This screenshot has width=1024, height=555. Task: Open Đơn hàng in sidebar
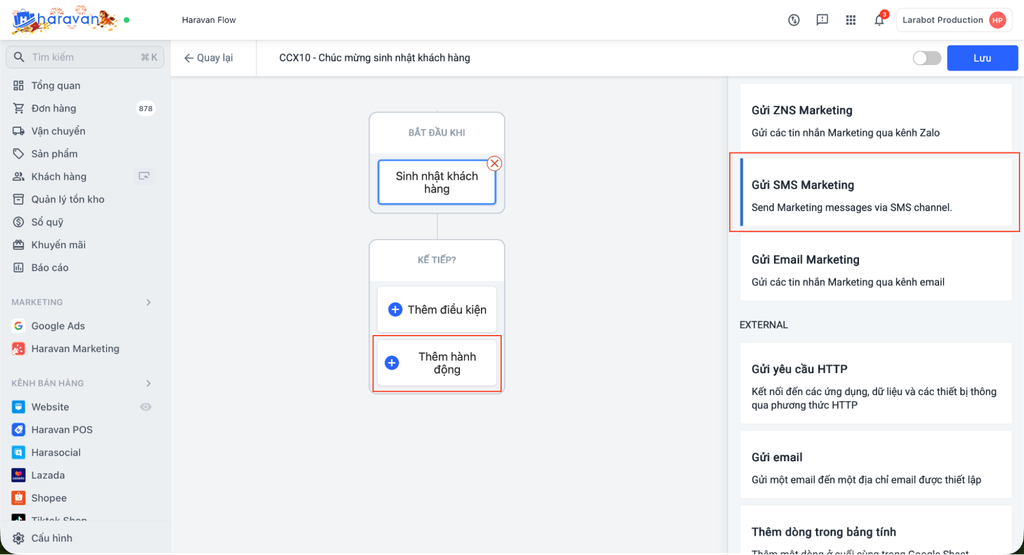(54, 108)
